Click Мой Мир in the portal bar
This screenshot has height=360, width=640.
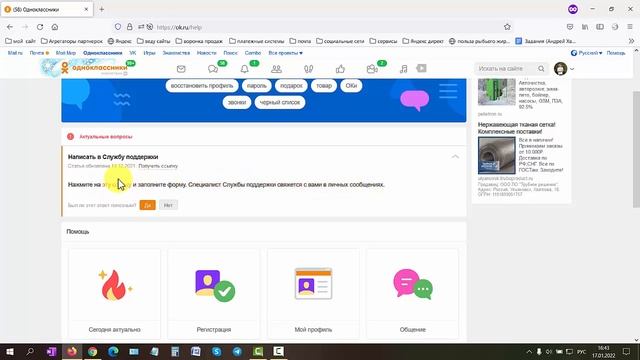[x=66, y=53]
